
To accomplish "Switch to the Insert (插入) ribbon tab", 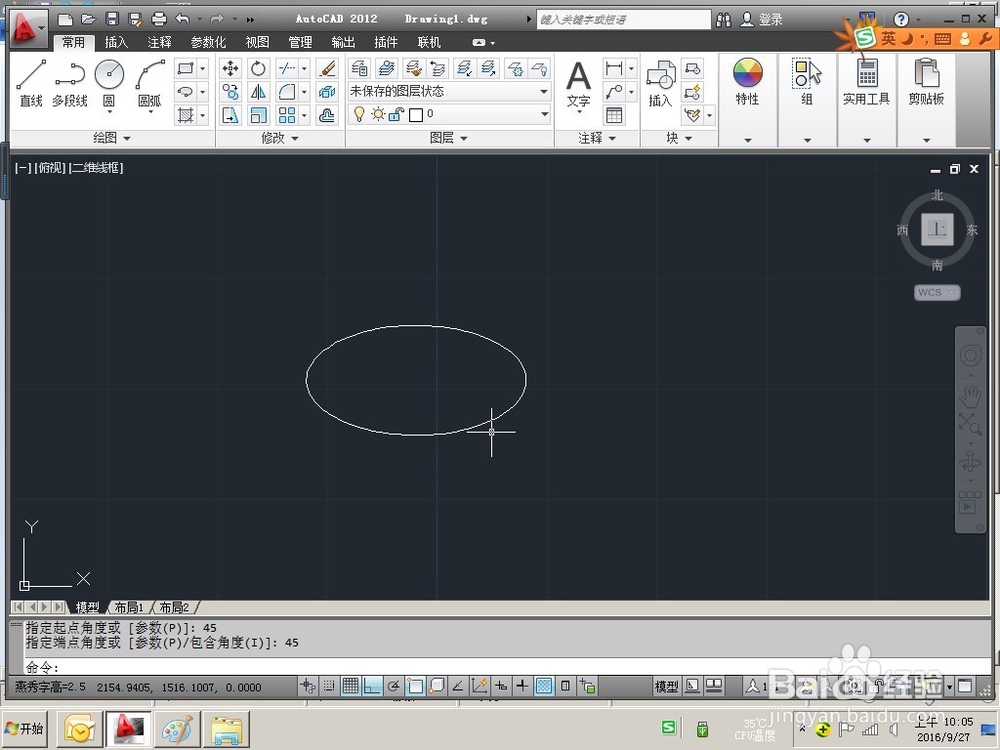I will [x=116, y=42].
